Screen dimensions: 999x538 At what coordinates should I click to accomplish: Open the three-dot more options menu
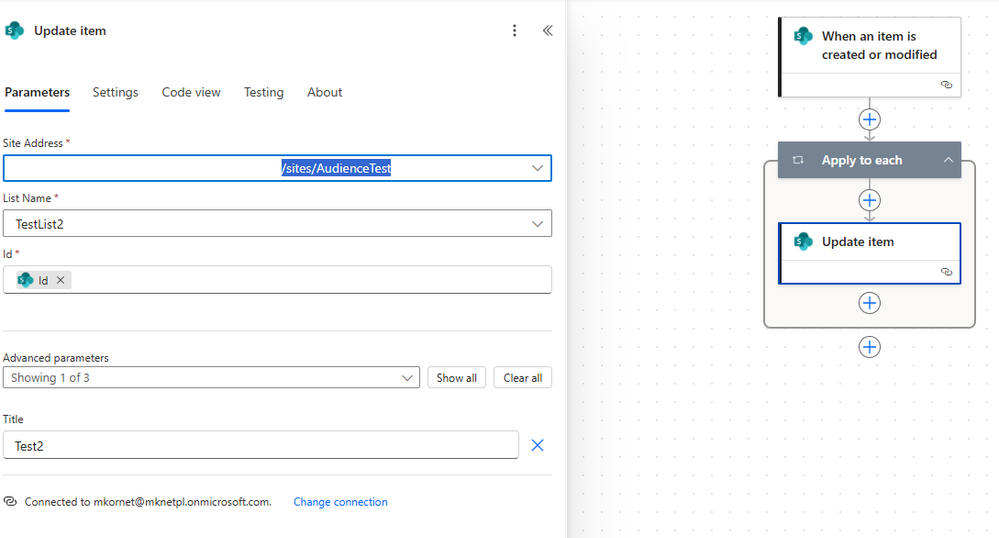tap(514, 31)
